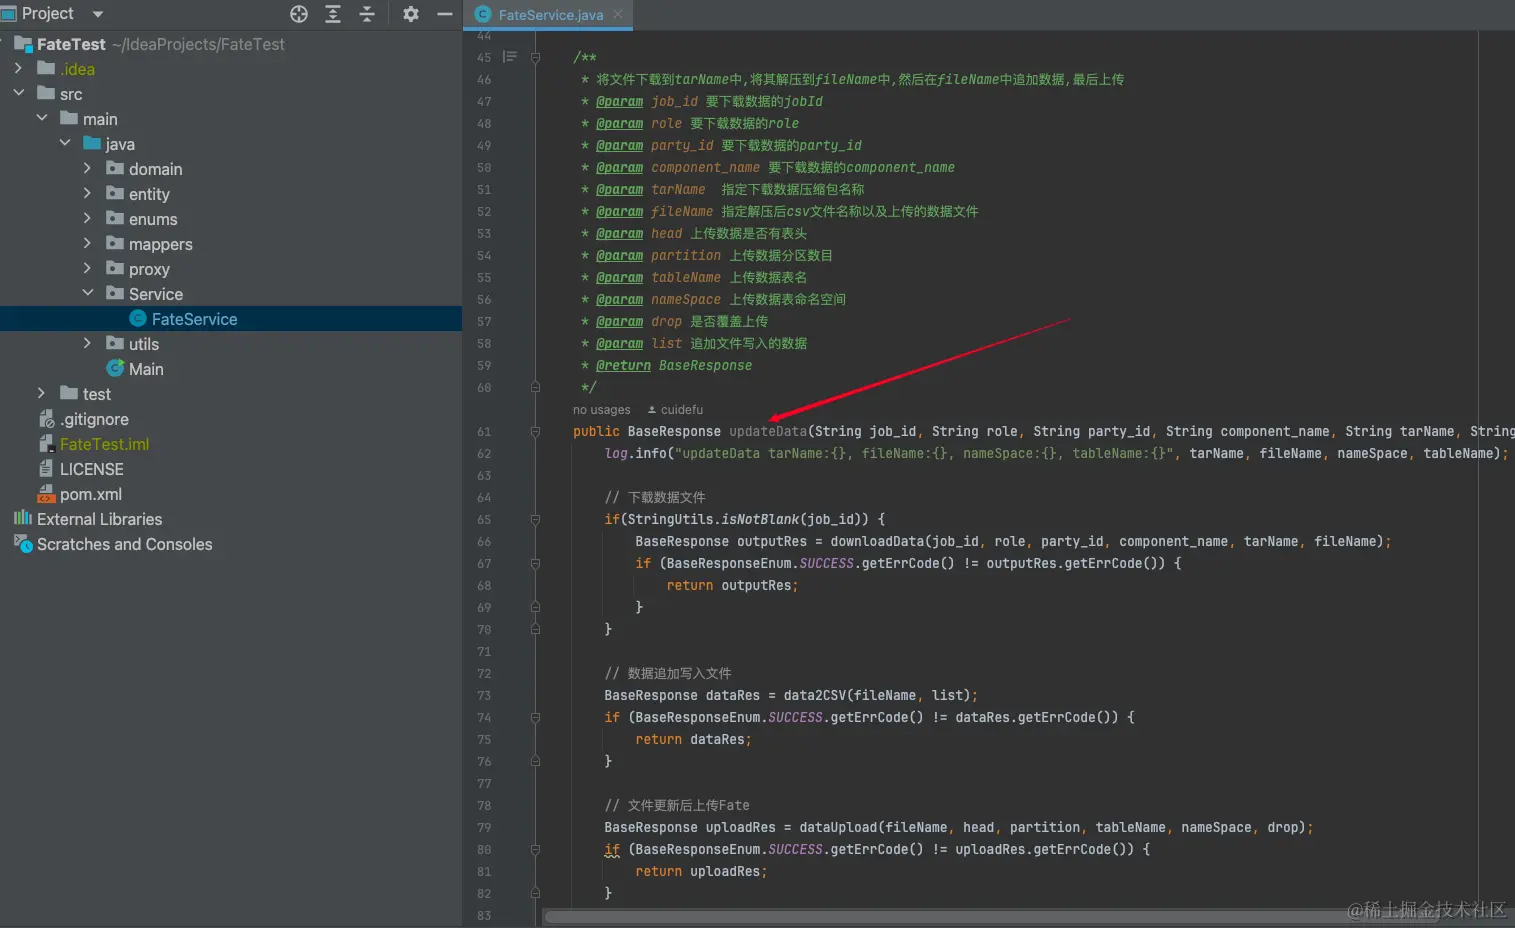Viewport: 1515px width, 928px height.
Task: Click the Scratches and Consoles icon
Action: [23, 544]
